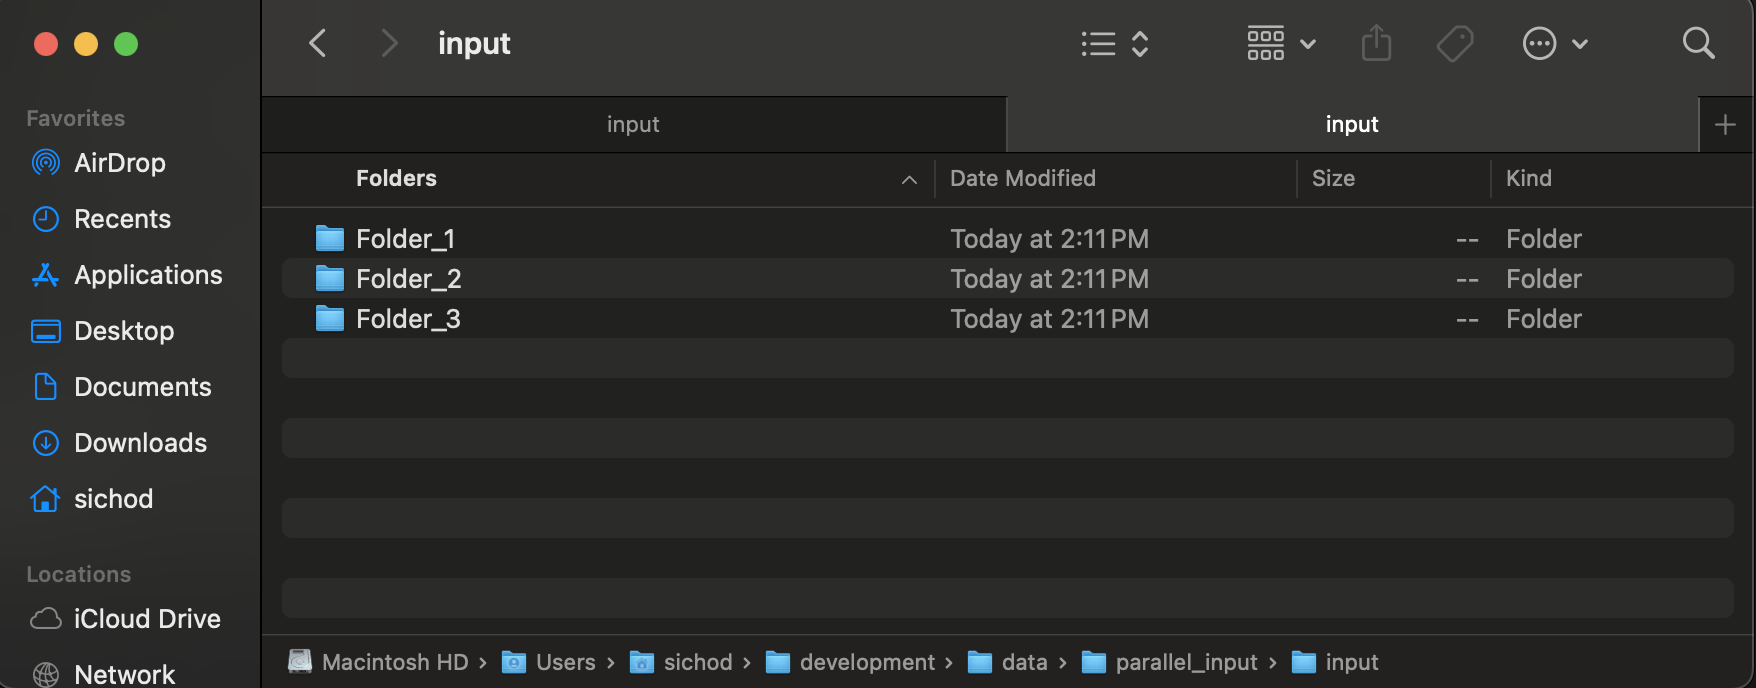
Task: Click the Share toolbar icon
Action: coord(1377,43)
